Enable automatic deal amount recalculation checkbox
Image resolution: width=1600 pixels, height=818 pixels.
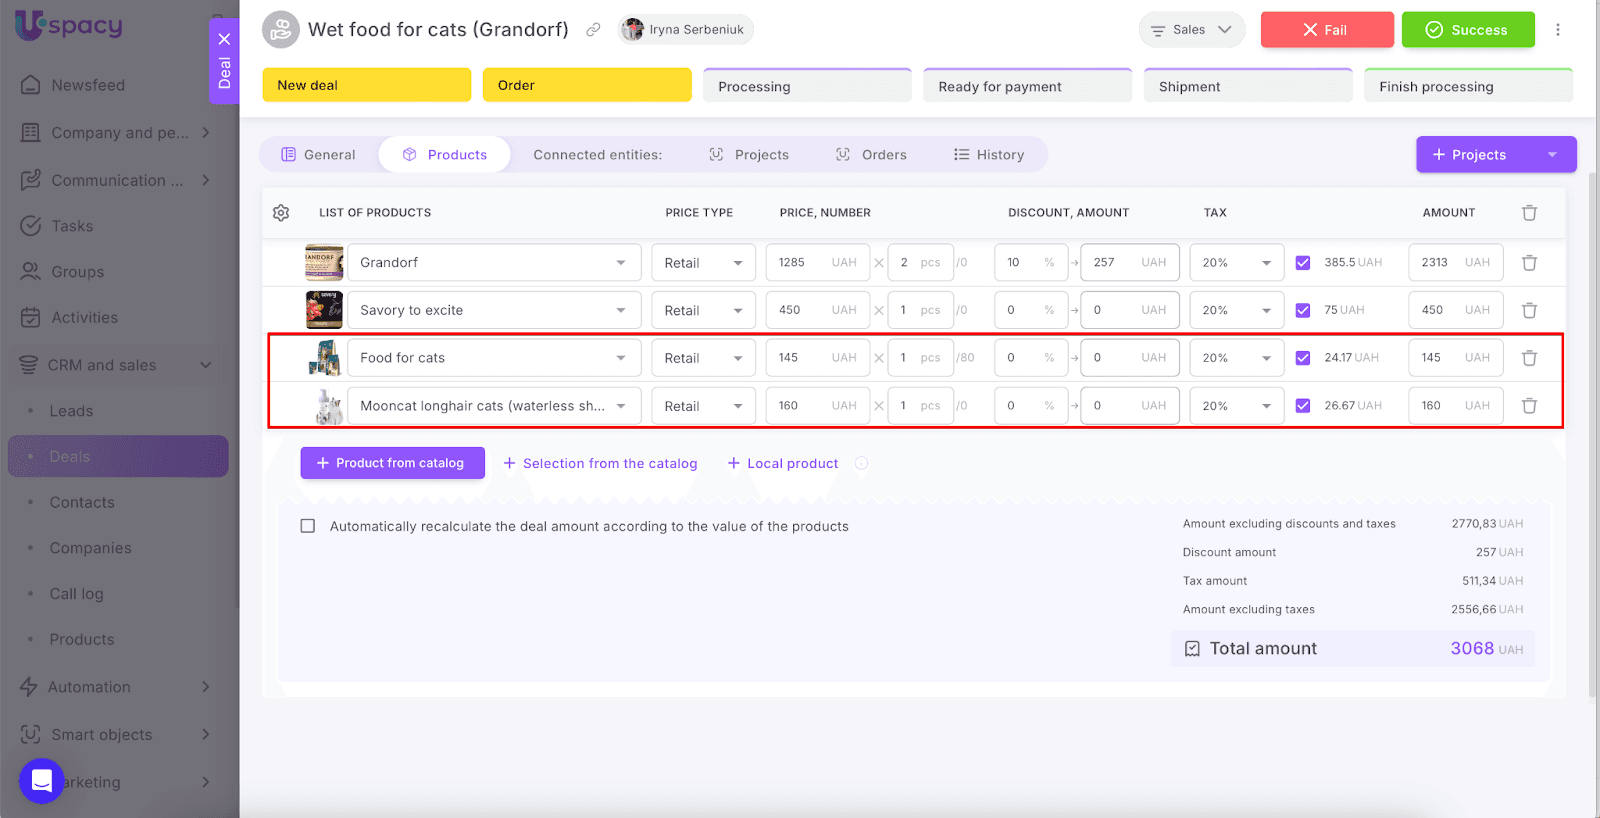(308, 526)
